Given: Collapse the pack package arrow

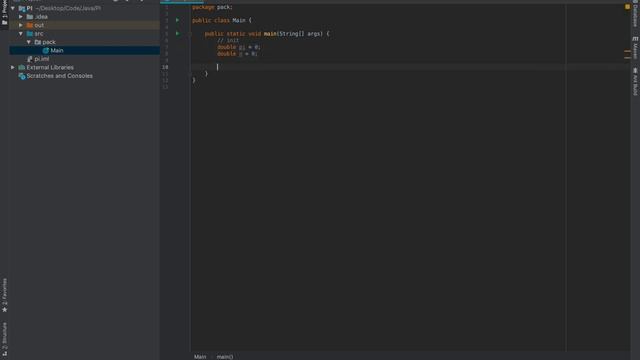Looking at the screenshot, I should point(29,42).
